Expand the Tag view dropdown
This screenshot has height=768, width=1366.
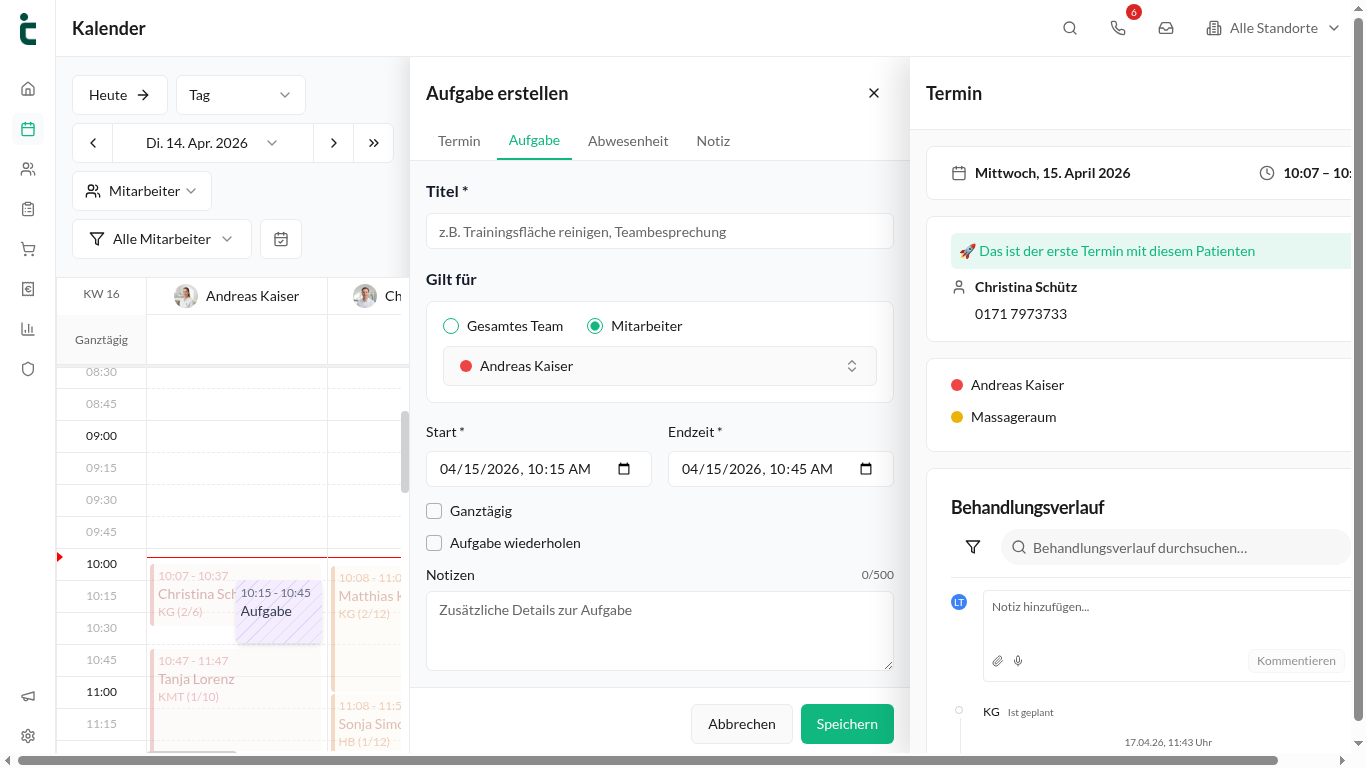241,95
